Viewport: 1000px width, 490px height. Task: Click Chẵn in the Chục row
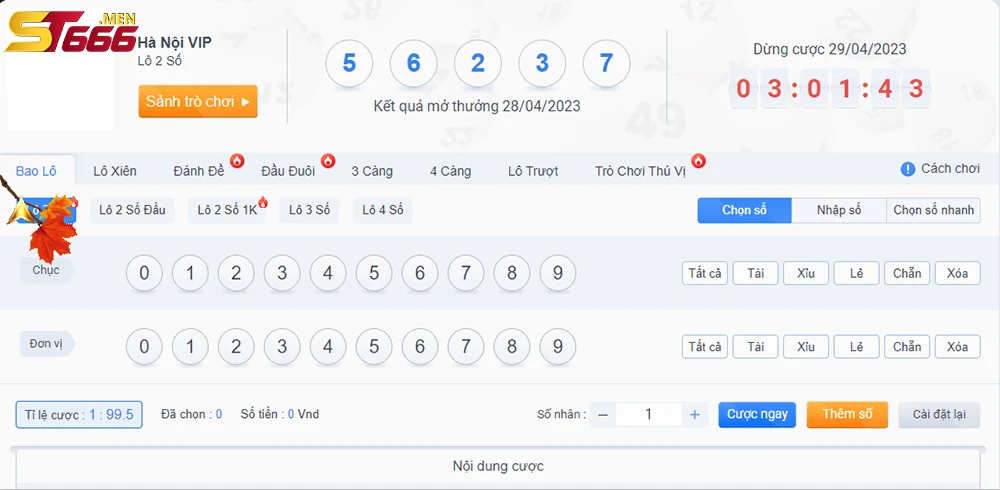pos(907,273)
